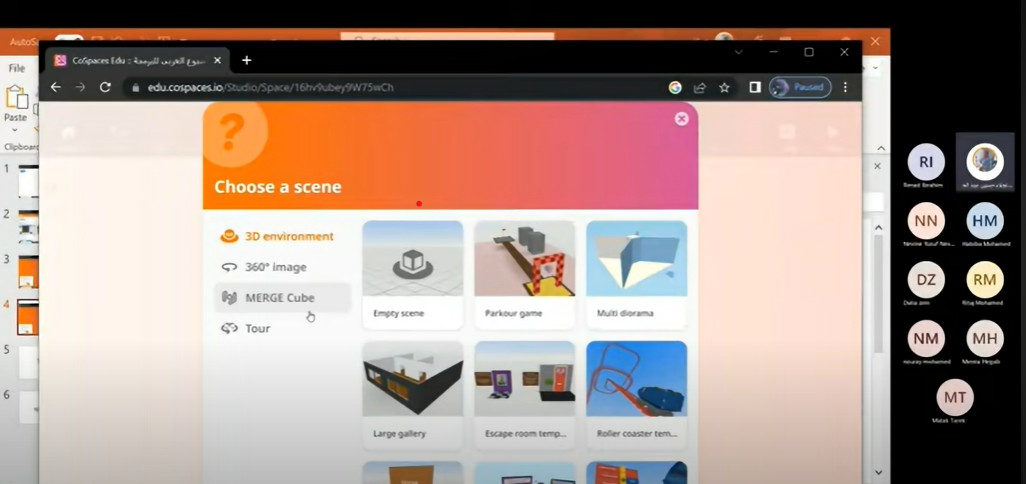Image resolution: width=1026 pixels, height=484 pixels.
Task: Select slide 1 thumbnail in PowerPoint
Action: point(27,181)
